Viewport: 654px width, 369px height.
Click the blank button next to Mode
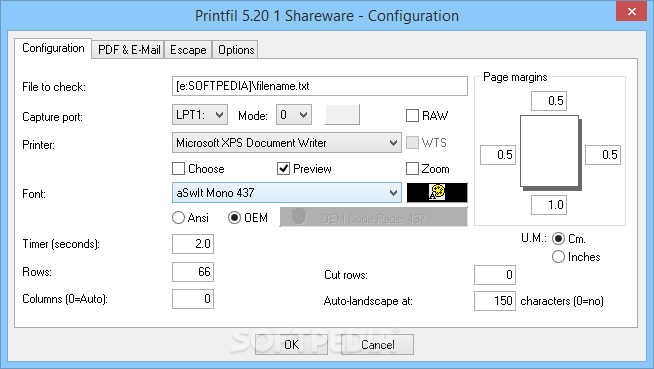(x=342, y=115)
